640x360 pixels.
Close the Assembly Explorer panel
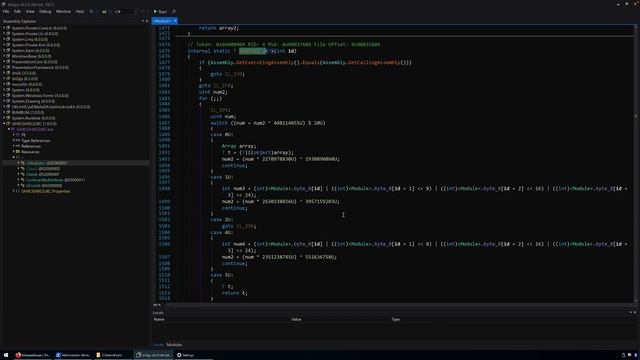(147, 21)
